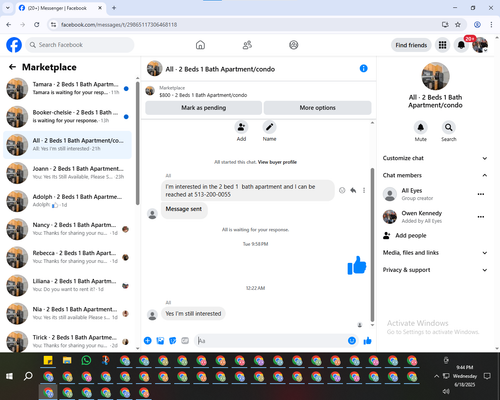The width and height of the screenshot is (500, 400).
Task: Click the Add people icon in chat
Action: click(x=241, y=127)
